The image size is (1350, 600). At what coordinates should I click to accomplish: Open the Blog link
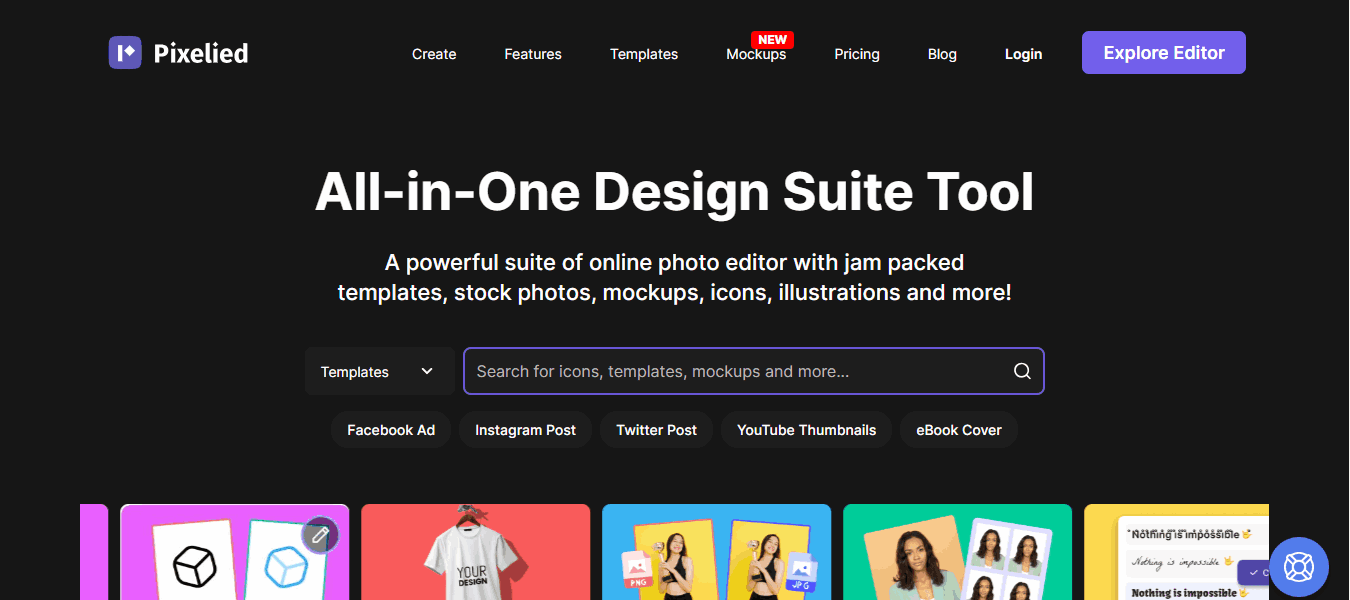pyautogui.click(x=942, y=54)
